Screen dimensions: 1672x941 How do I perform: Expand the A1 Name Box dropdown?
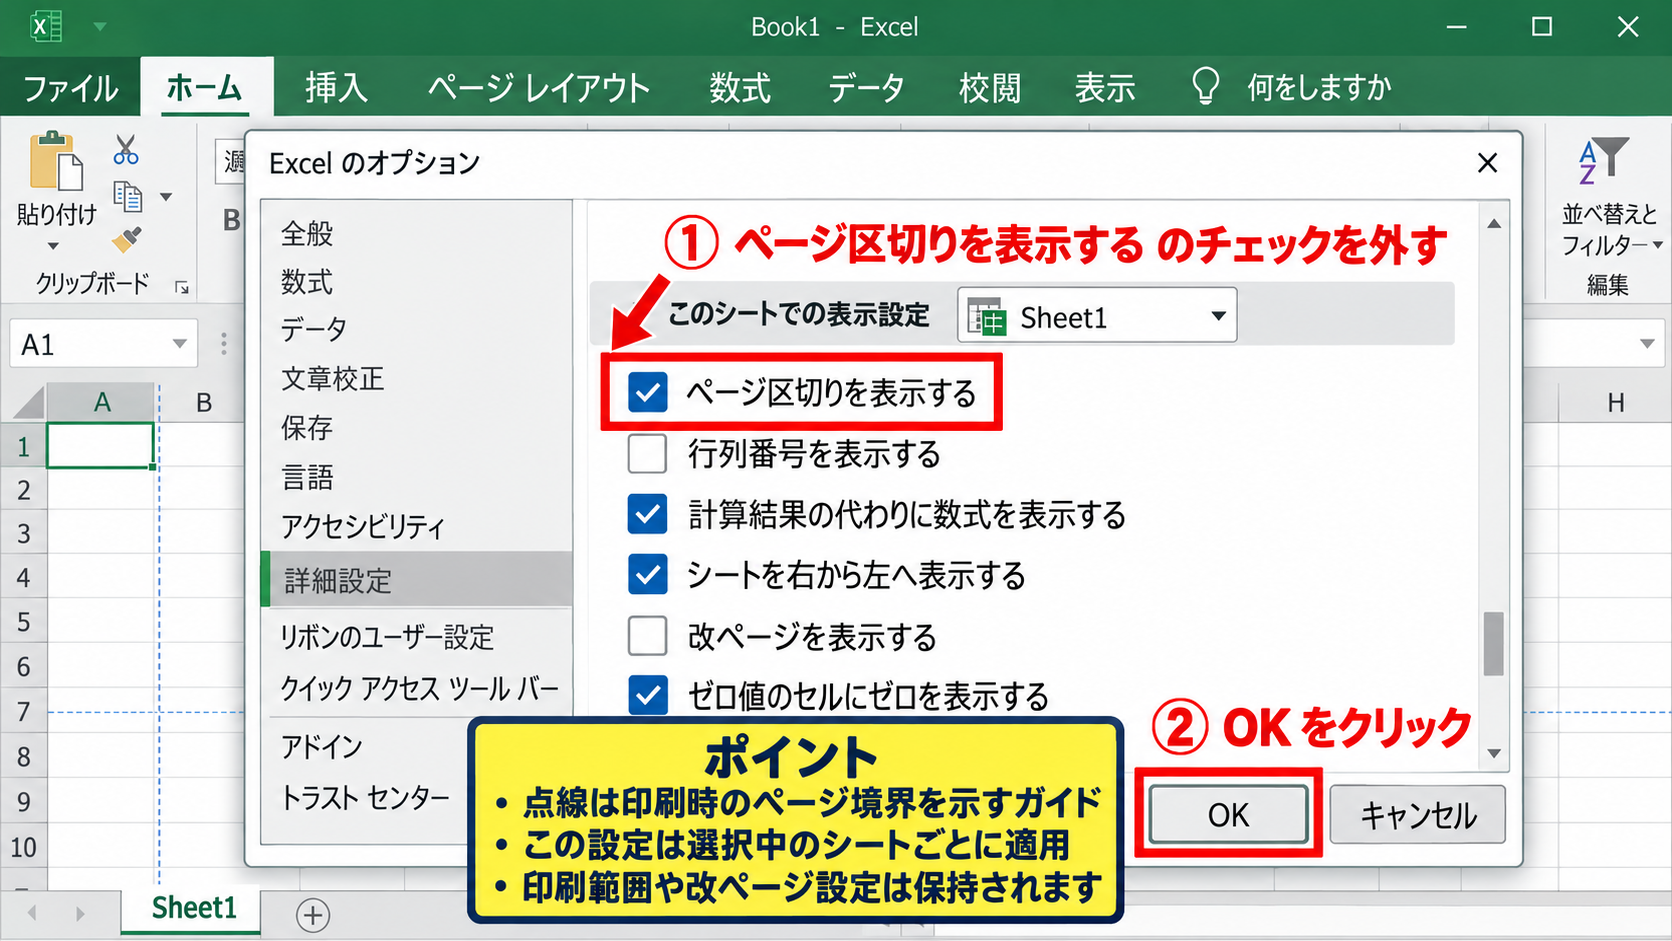pyautogui.click(x=179, y=344)
